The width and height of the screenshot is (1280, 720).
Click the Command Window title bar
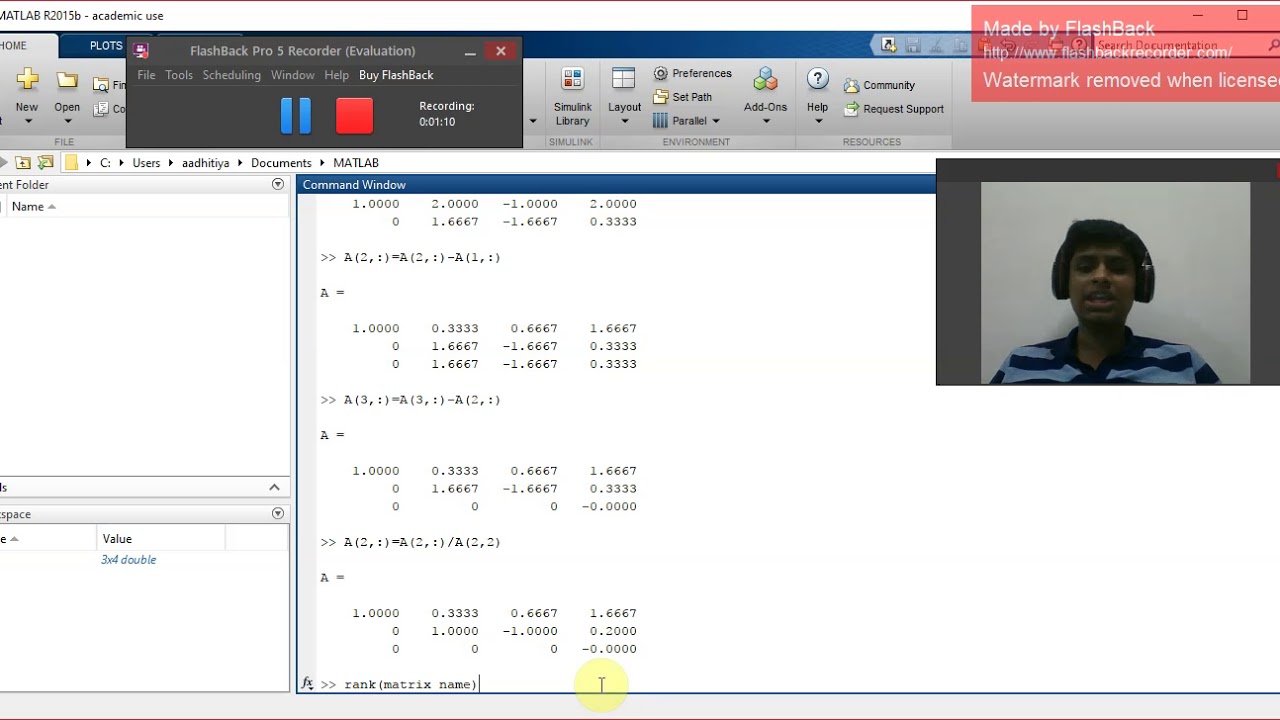(616, 184)
